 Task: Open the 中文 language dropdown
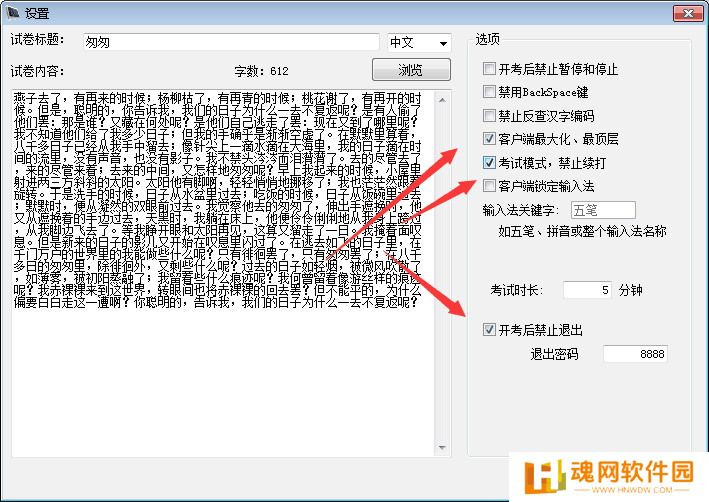[419, 43]
